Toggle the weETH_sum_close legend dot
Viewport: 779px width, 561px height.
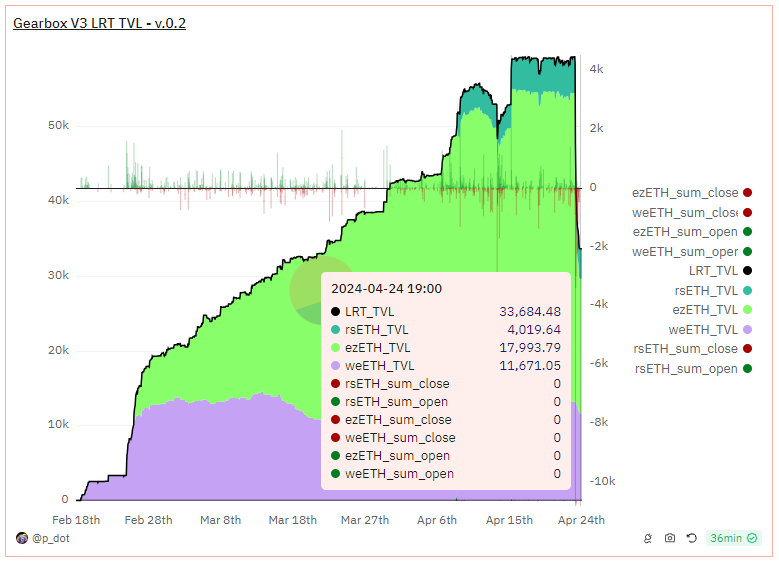[x=747, y=213]
